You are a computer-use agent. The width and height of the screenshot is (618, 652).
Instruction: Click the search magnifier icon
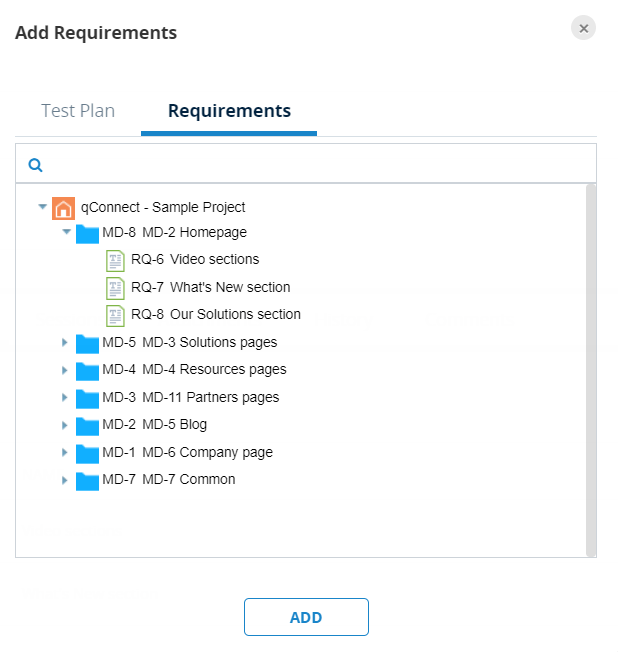pyautogui.click(x=35, y=165)
